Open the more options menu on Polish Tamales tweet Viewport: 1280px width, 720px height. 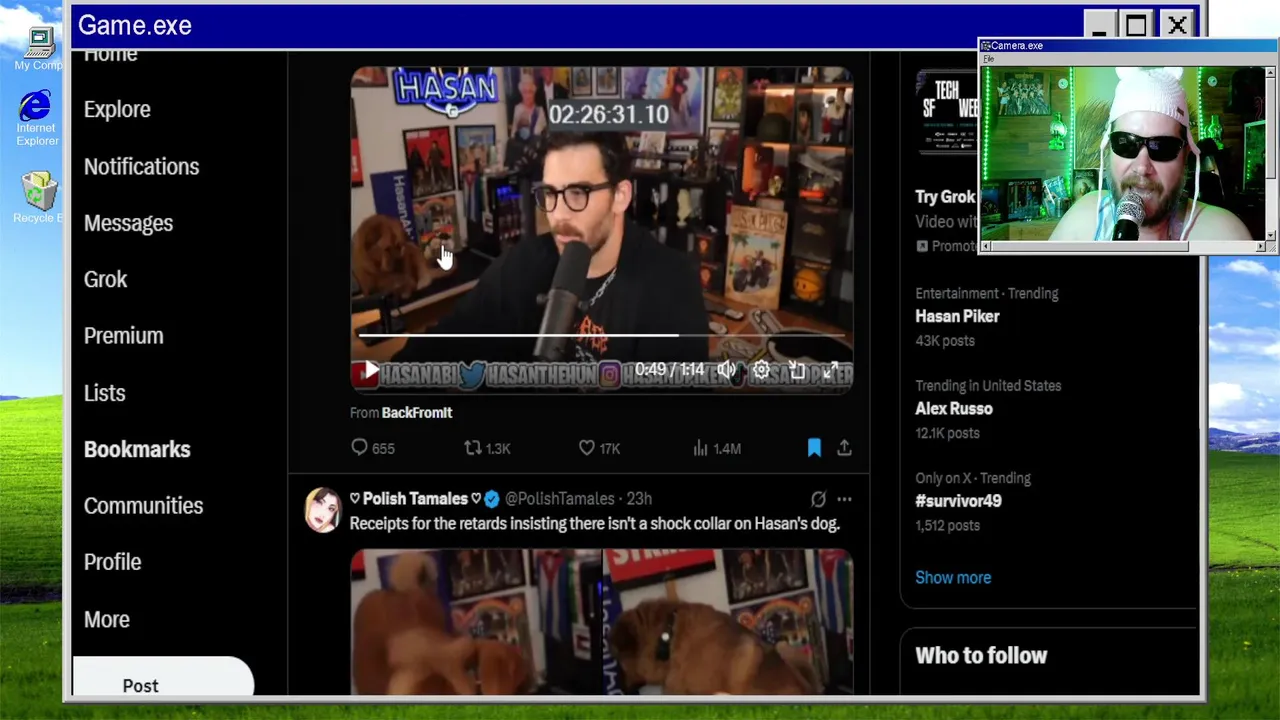(x=844, y=498)
